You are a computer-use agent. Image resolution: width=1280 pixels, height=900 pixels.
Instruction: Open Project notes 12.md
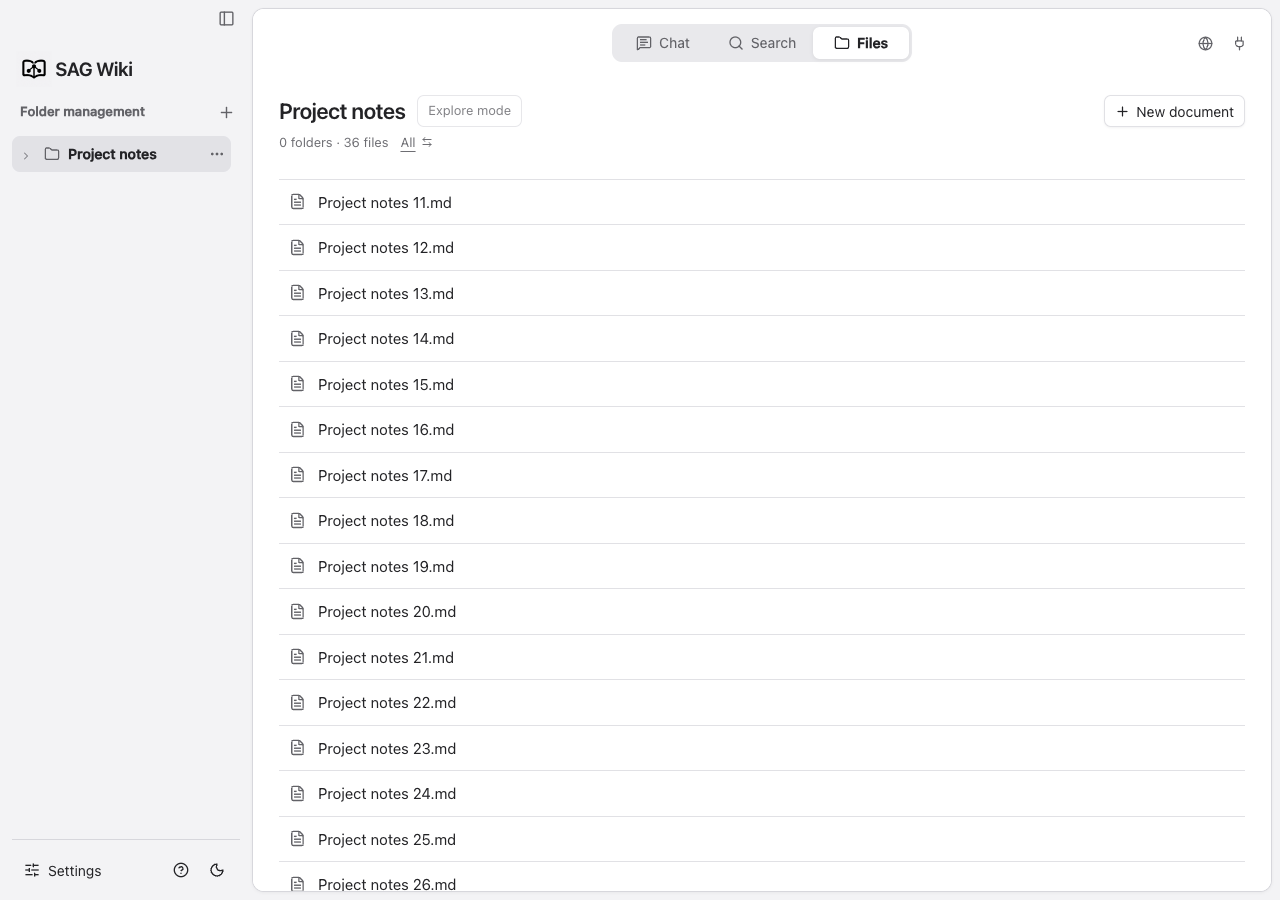click(x=761, y=247)
